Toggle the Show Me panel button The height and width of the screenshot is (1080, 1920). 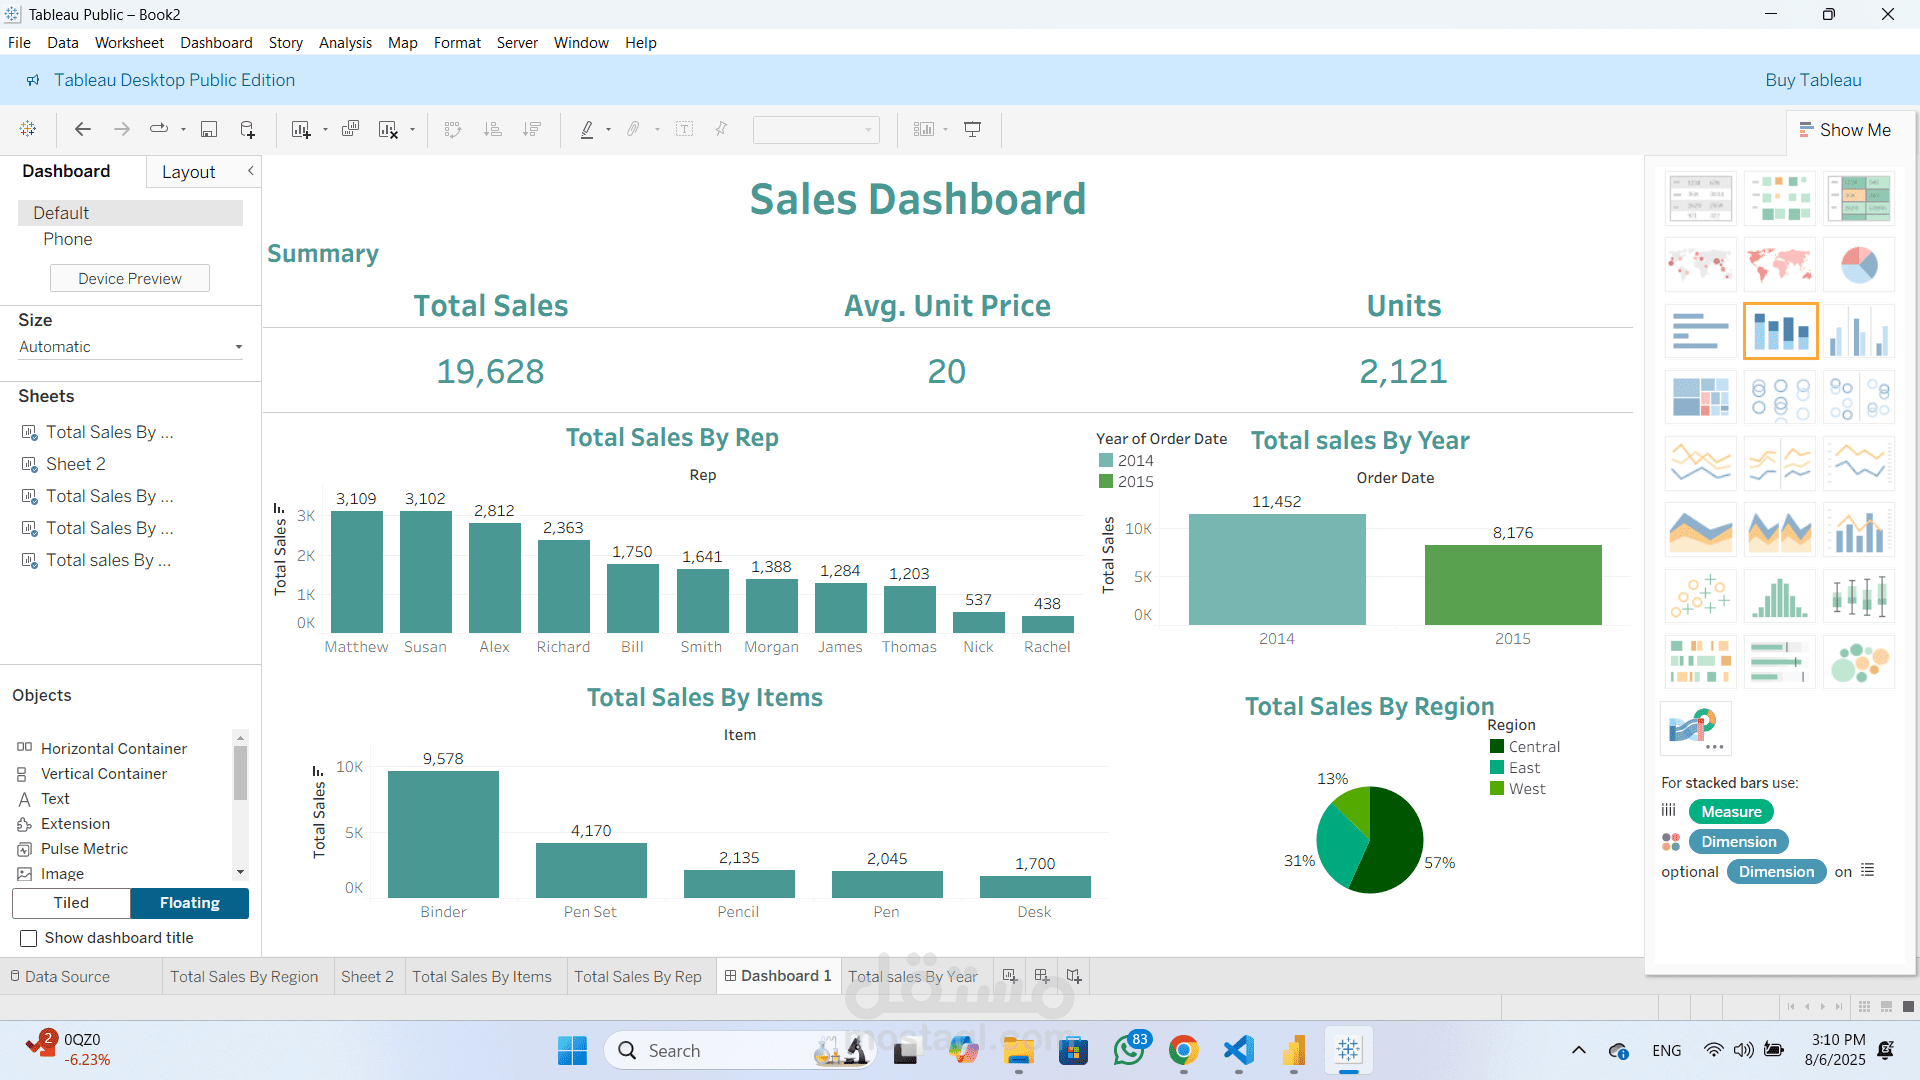coord(1845,130)
